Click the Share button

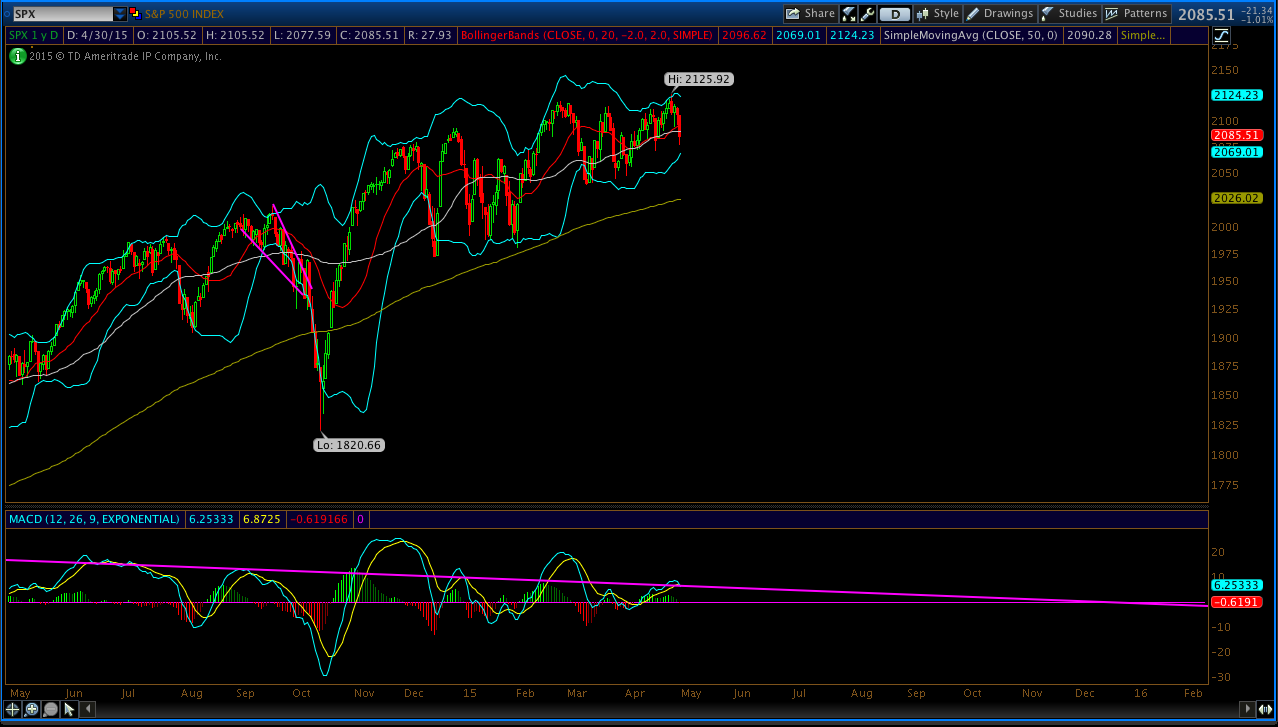810,14
